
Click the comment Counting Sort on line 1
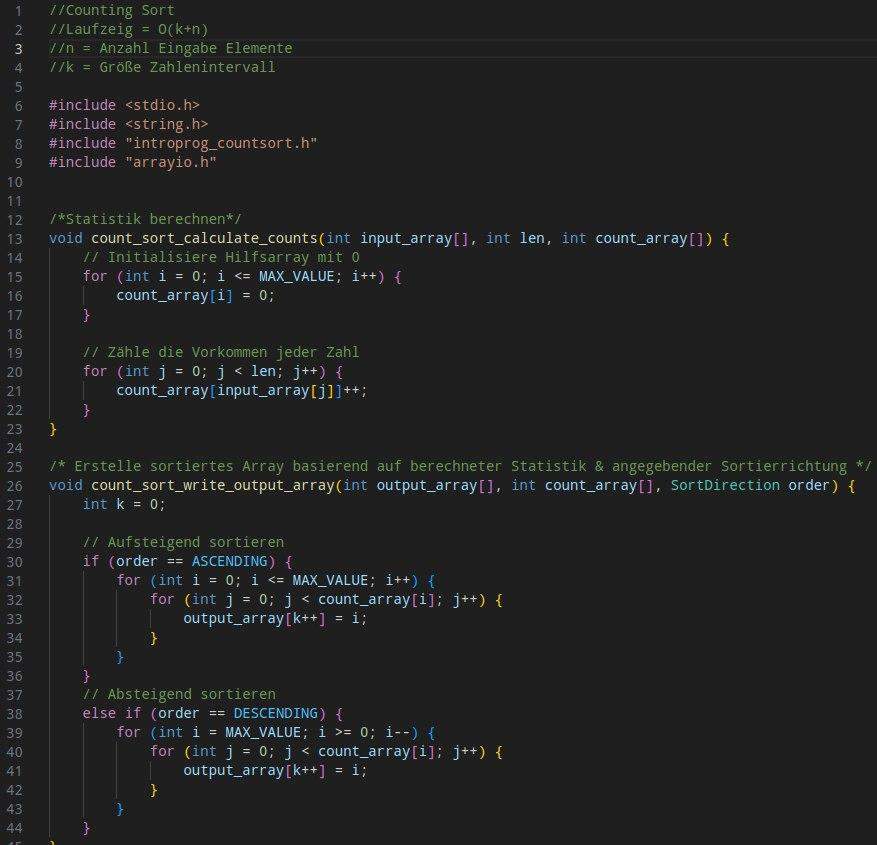(x=113, y=10)
